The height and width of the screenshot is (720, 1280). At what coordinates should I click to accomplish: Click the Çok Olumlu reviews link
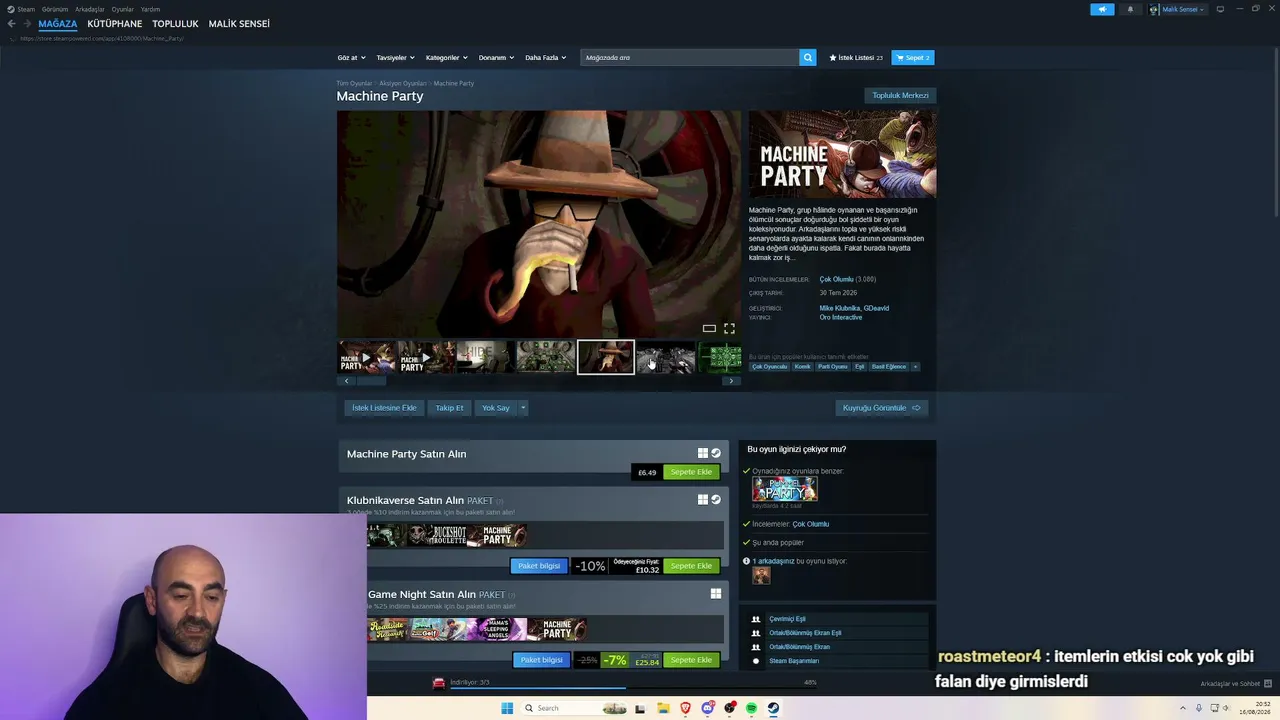pos(836,279)
